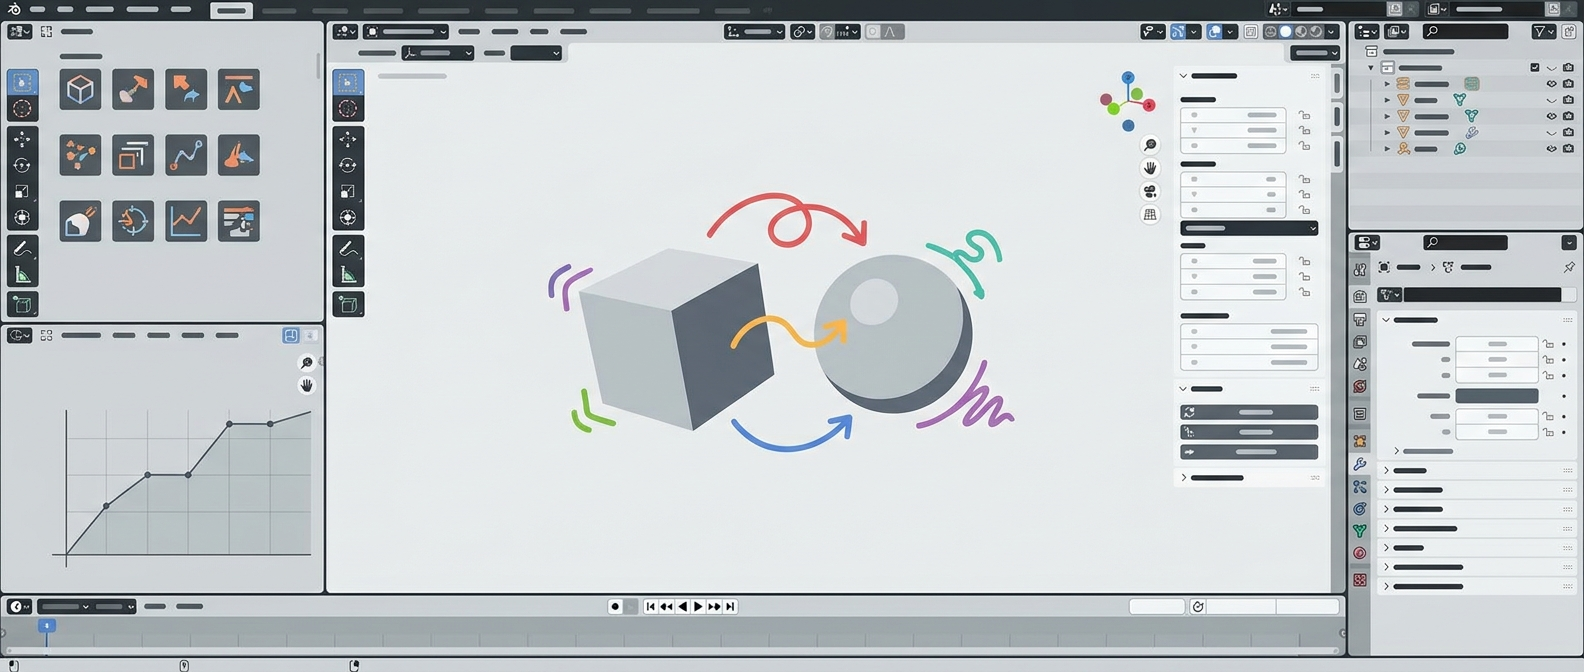Focus the outliner search field
Image resolution: width=1584 pixels, height=672 pixels.
point(1465,32)
